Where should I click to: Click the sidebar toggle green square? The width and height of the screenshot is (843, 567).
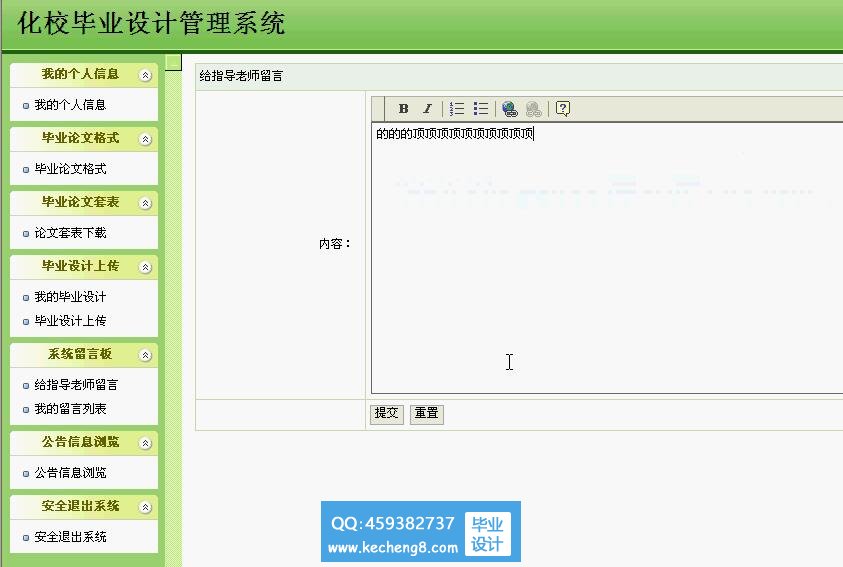pos(173,62)
